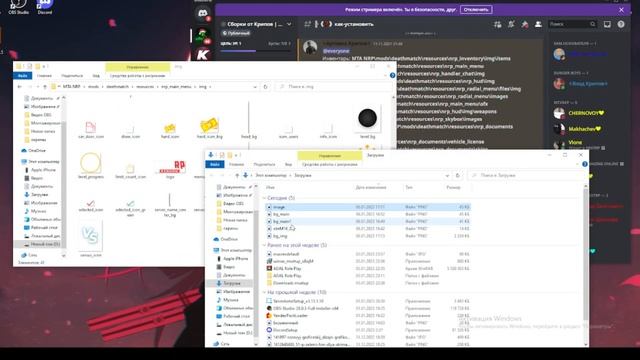Click help icon in Загрузки window ribbon
Screen dimensions: 640x360
(584, 164)
